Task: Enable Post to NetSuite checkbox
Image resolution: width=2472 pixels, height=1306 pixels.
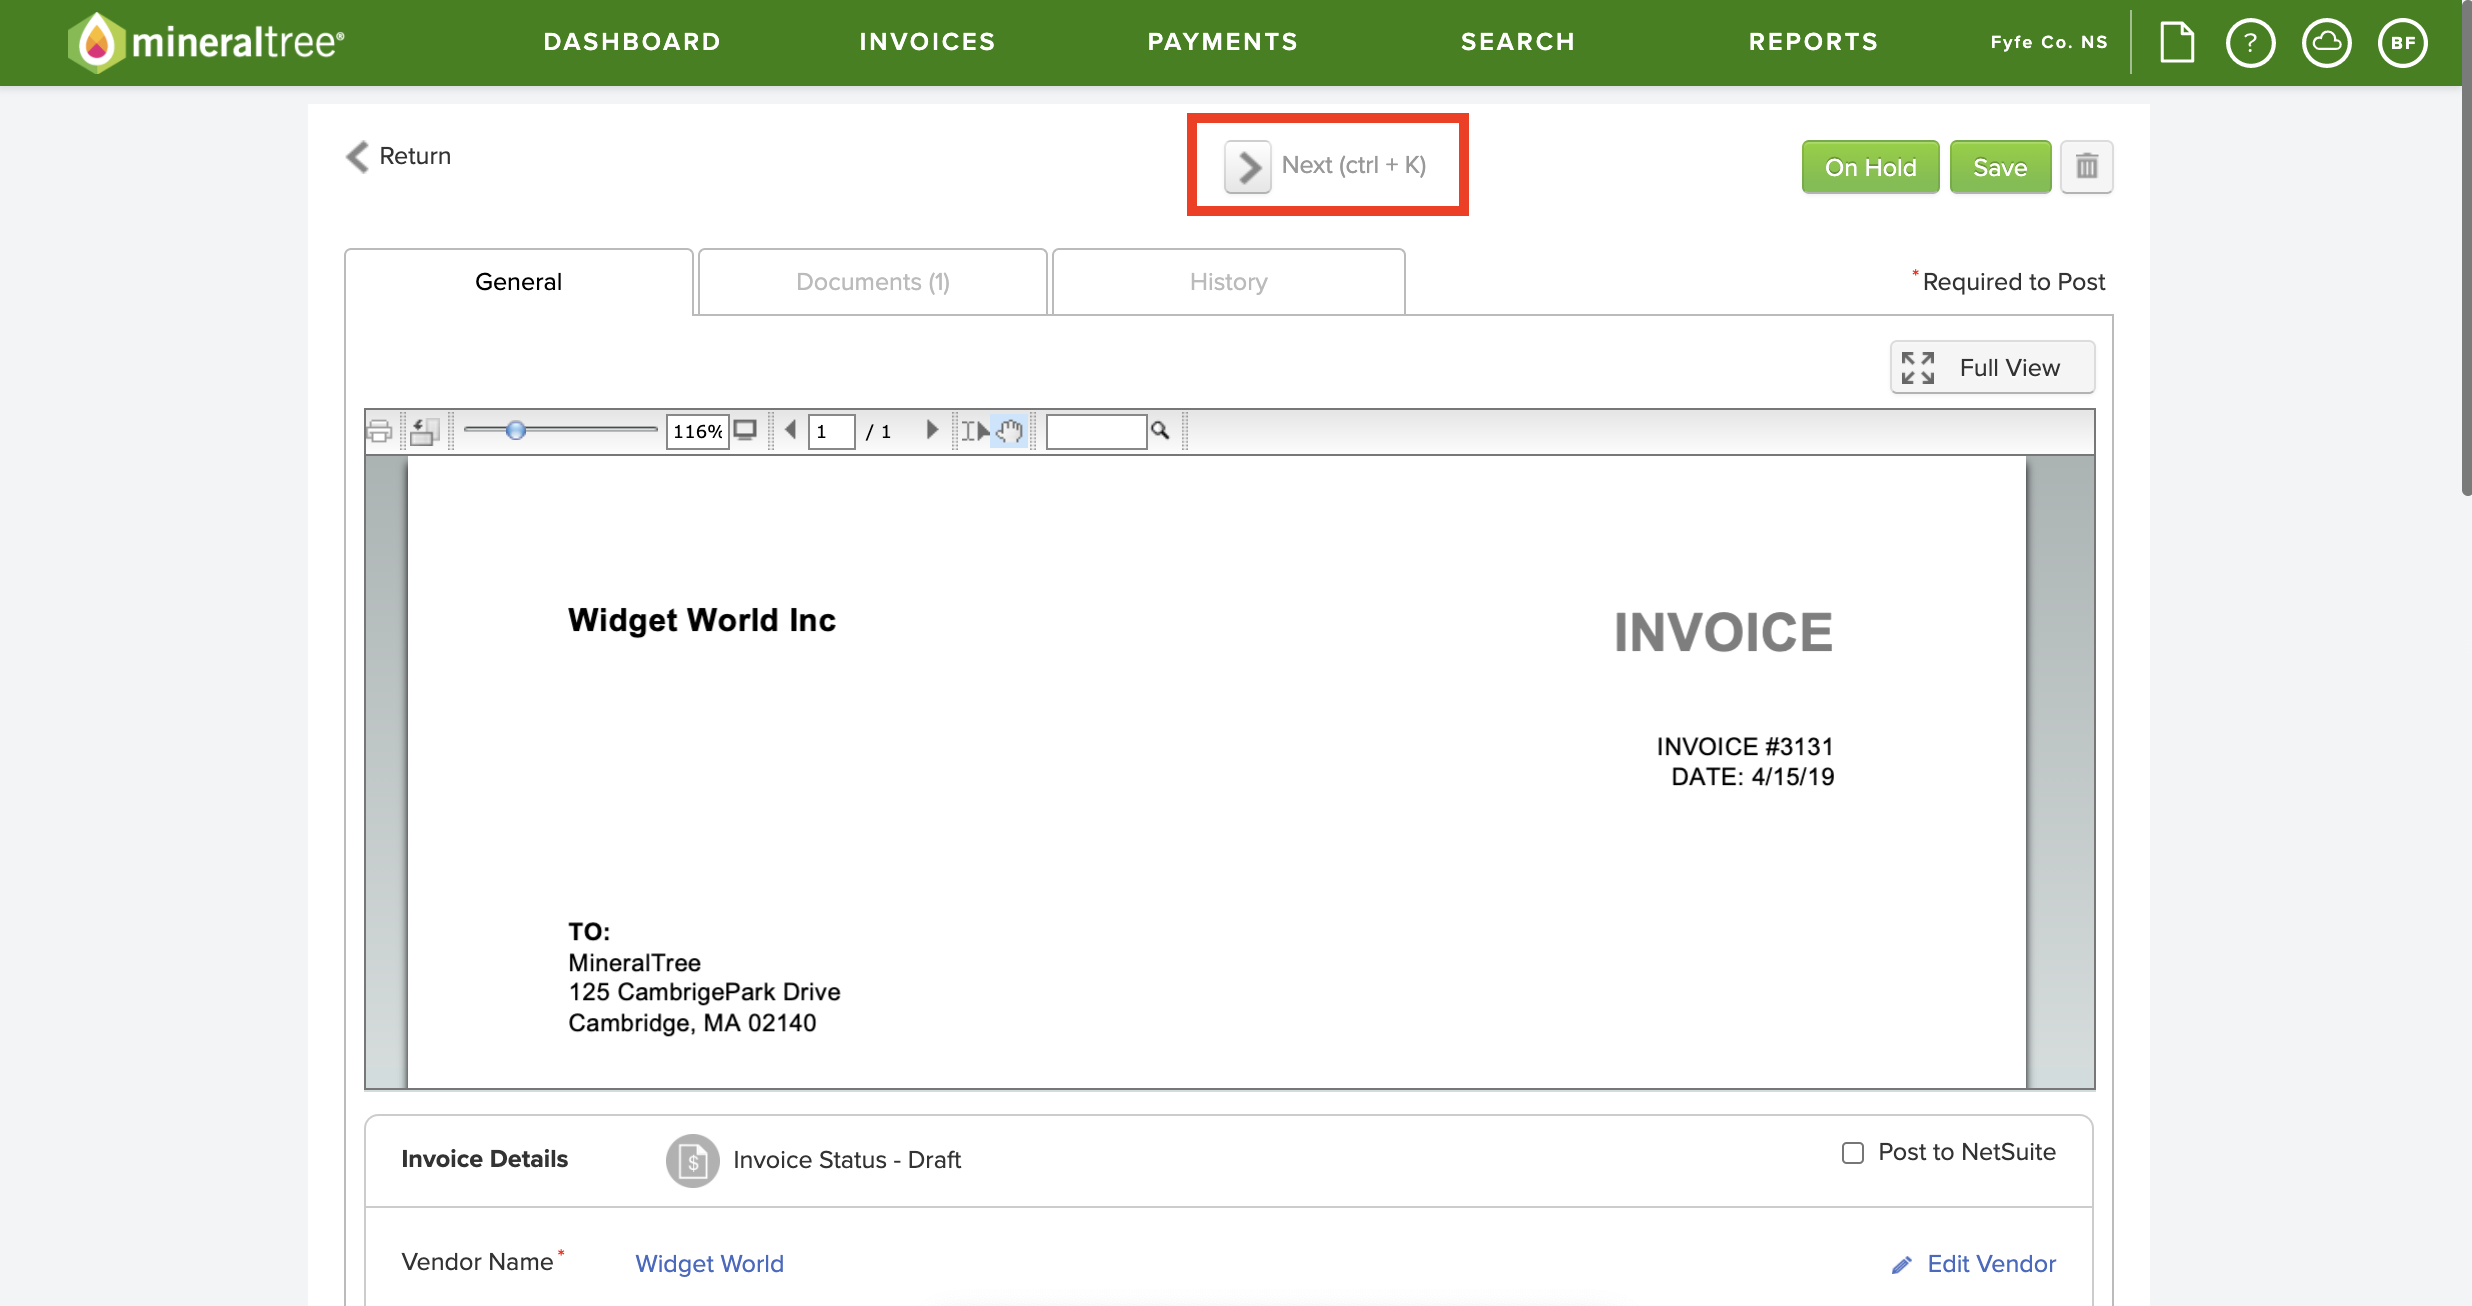Action: pyautogui.click(x=1853, y=1153)
